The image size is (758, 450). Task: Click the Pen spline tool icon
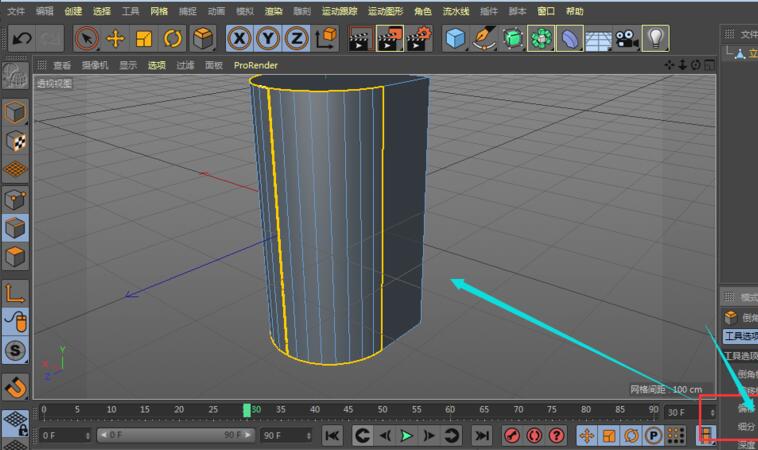[x=484, y=39]
